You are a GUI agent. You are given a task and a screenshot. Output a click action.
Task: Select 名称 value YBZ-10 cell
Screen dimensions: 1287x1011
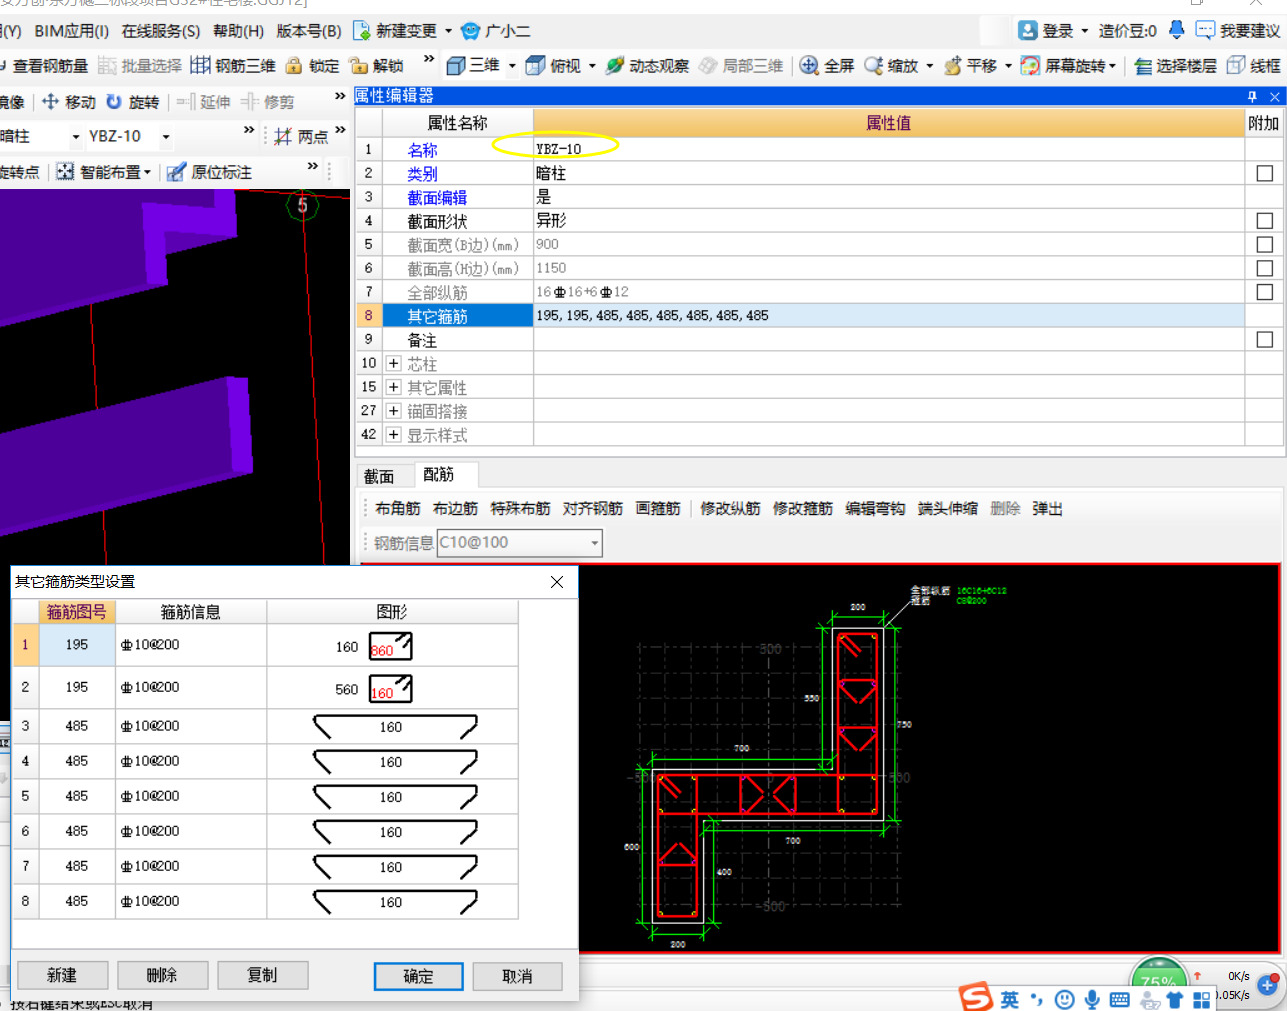pos(888,149)
